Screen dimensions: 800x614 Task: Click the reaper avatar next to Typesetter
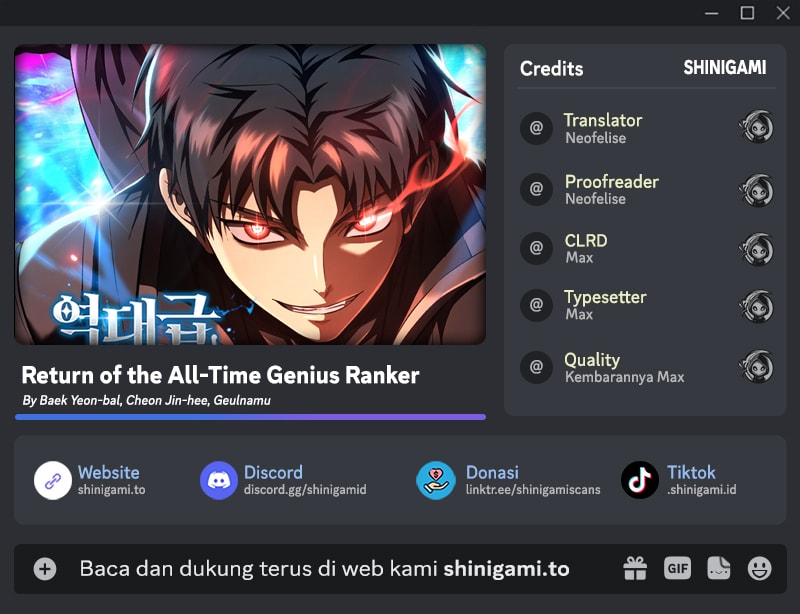coord(757,306)
